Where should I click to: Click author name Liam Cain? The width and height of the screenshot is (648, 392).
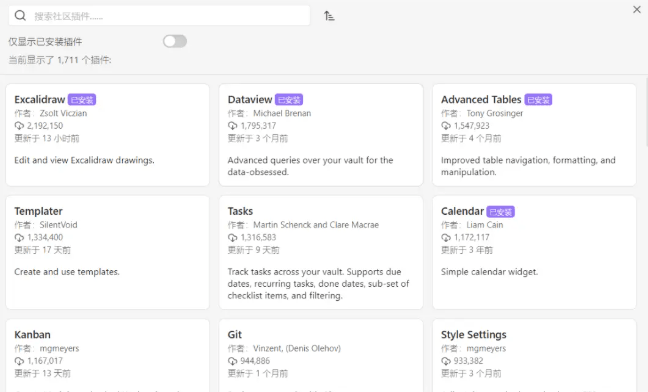[x=485, y=225]
